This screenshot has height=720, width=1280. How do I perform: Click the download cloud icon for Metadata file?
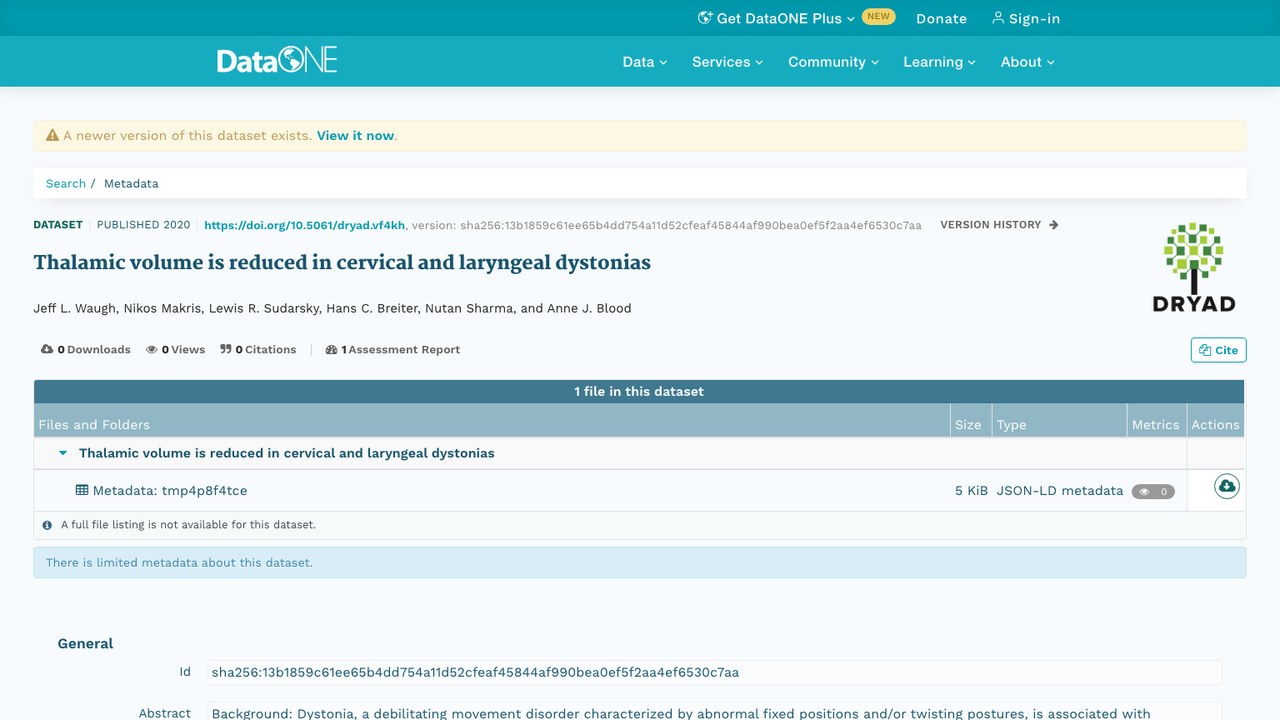pyautogui.click(x=1226, y=487)
